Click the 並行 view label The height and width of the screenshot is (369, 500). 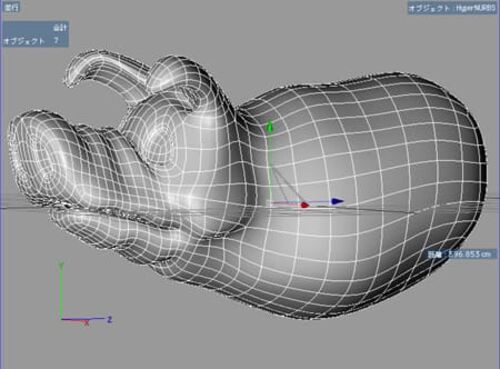tap(11, 7)
